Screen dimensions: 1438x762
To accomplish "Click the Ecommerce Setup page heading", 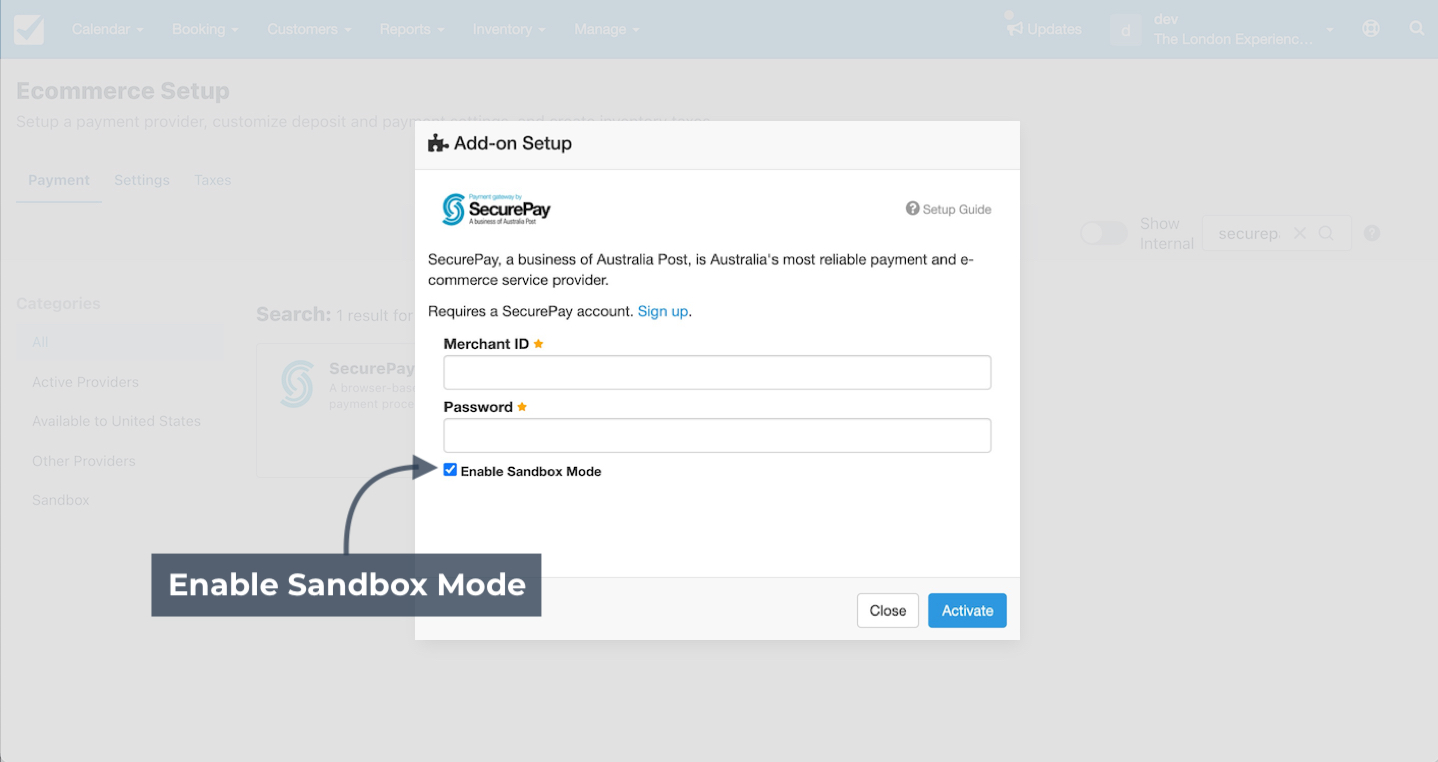I will pyautogui.click(x=123, y=91).
